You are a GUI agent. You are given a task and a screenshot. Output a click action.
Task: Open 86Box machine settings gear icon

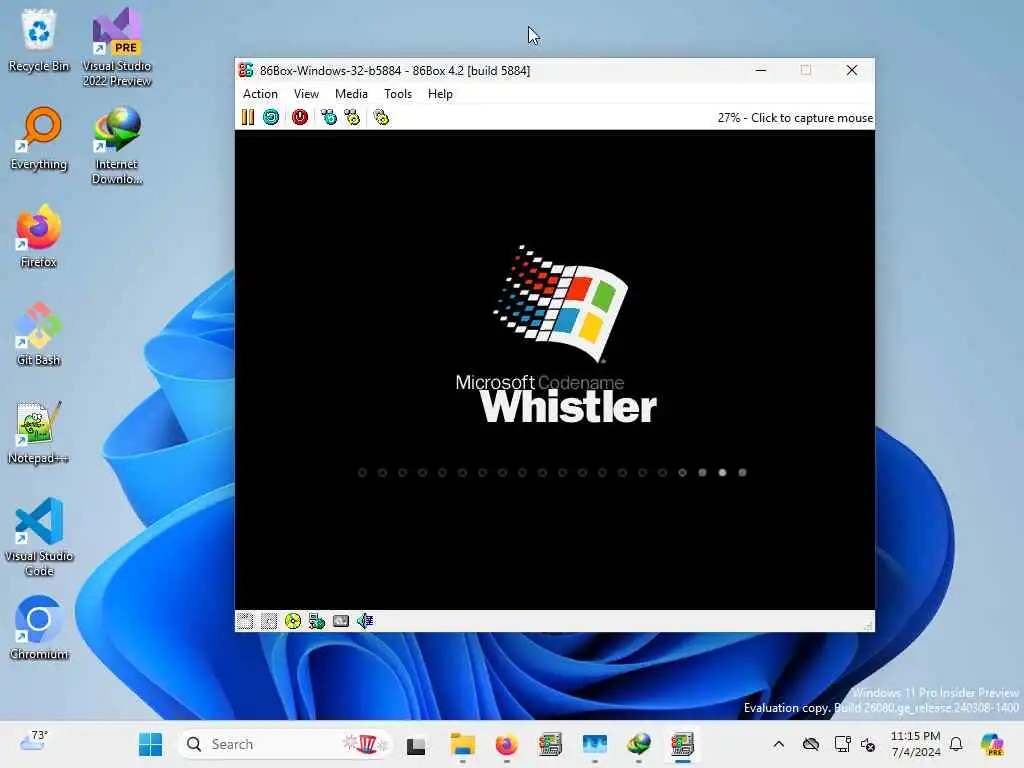point(381,117)
